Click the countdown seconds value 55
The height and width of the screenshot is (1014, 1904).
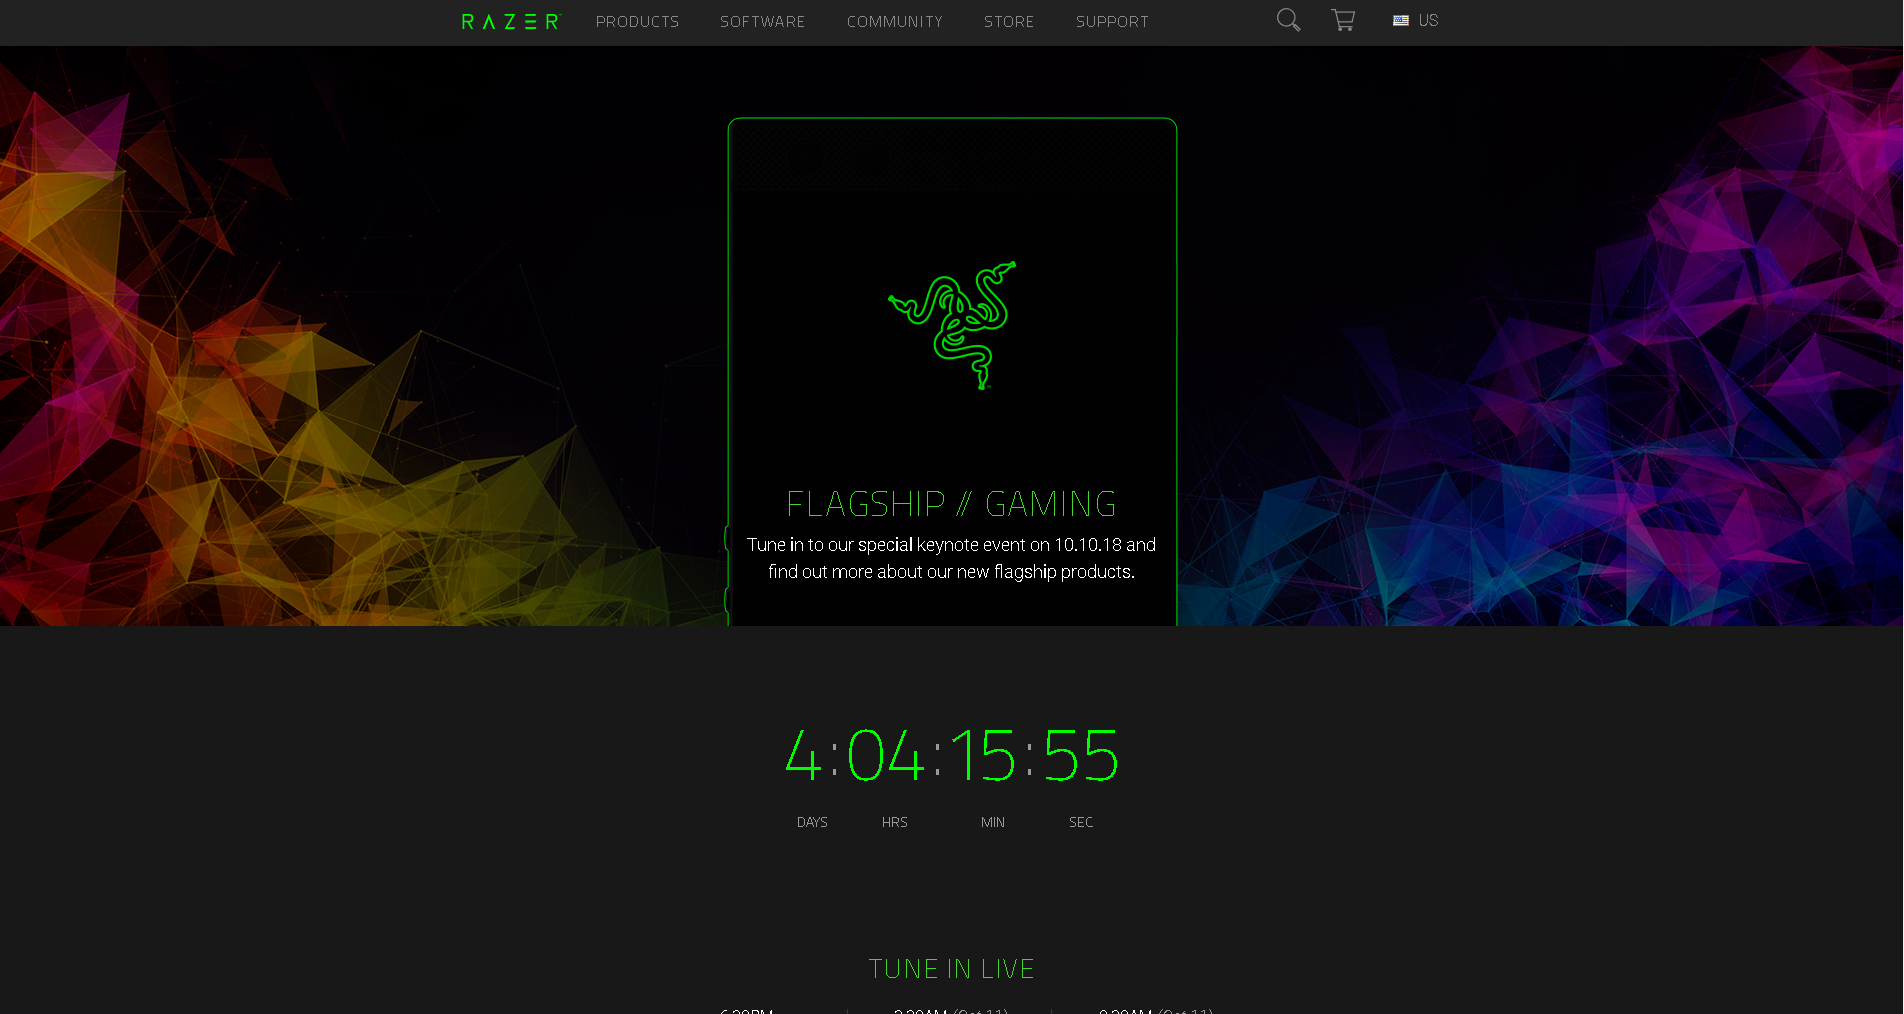(1080, 755)
